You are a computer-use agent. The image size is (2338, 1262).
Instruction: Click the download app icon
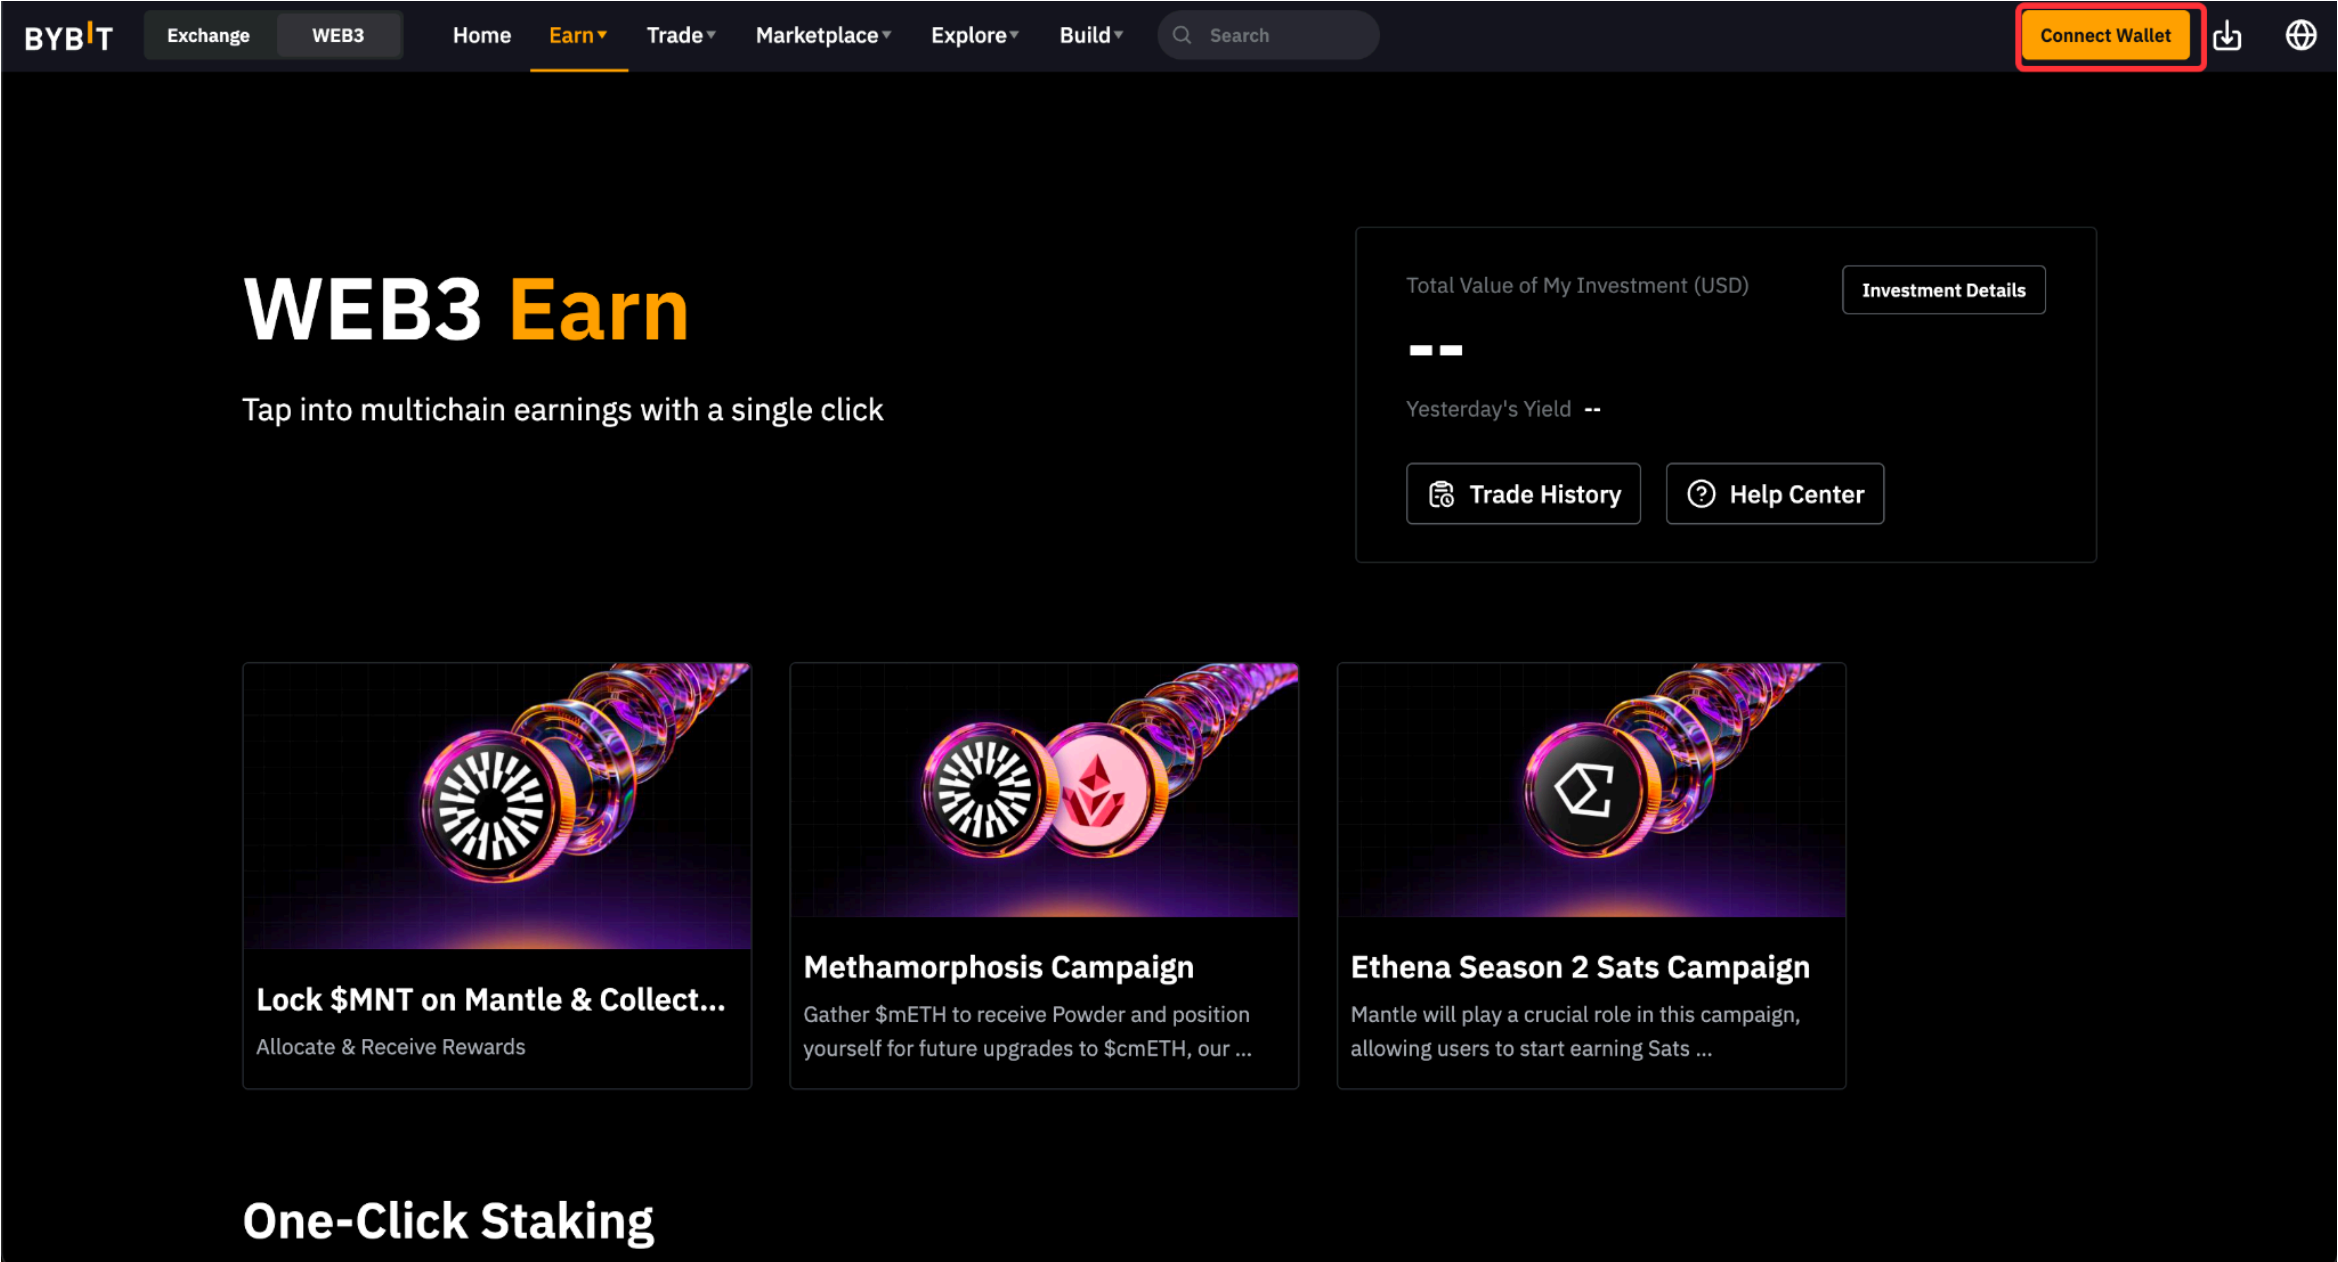click(x=2226, y=36)
